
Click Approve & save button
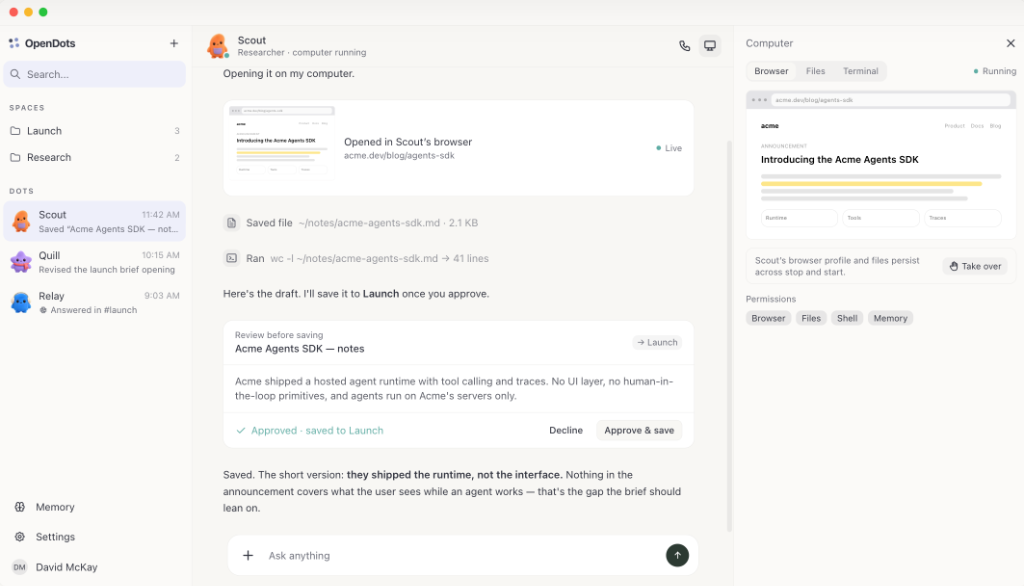tap(639, 431)
